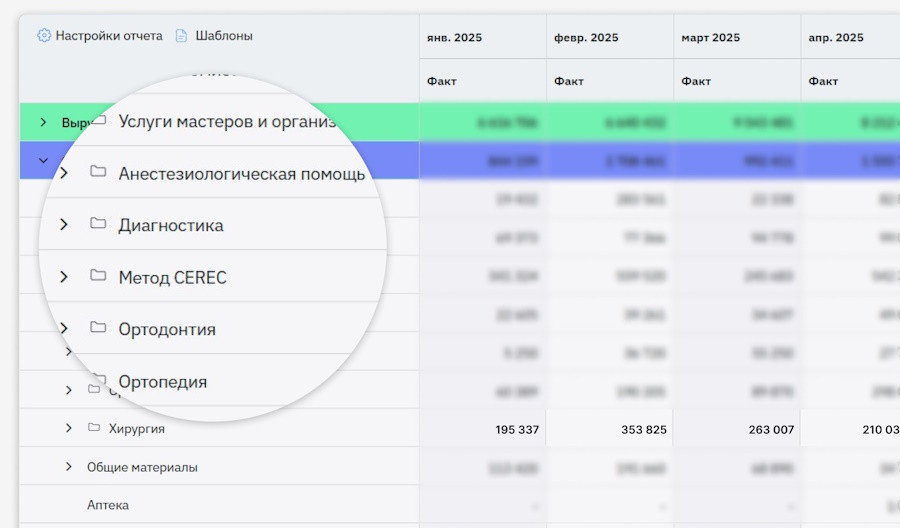Click the document icon beside Шаблоны
Screen dimensions: 900x528
[181, 36]
